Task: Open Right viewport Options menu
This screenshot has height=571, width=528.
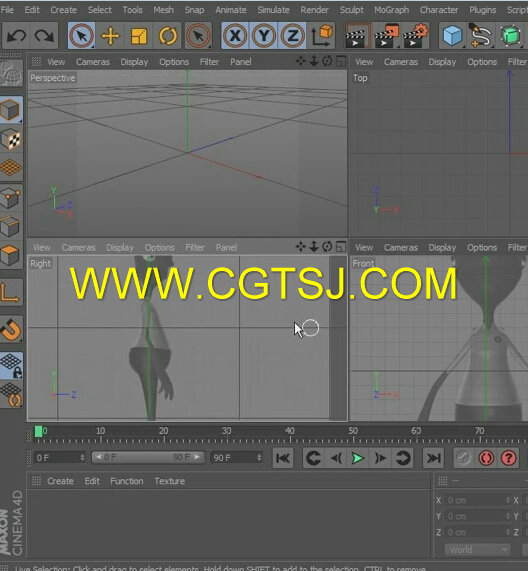Action: [159, 248]
